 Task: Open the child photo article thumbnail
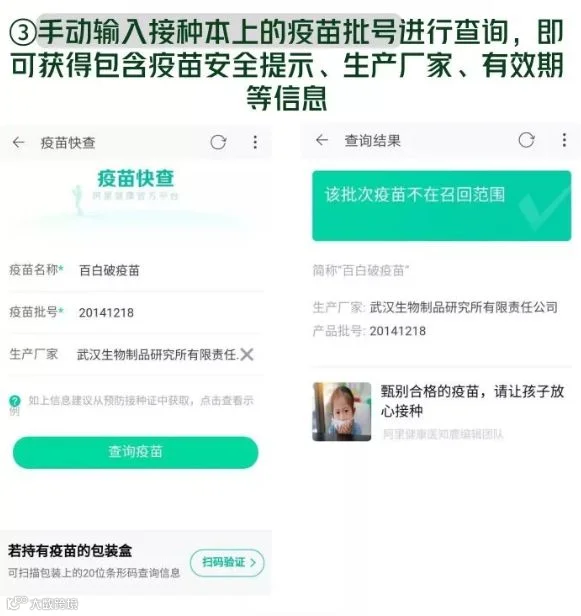tap(342, 411)
